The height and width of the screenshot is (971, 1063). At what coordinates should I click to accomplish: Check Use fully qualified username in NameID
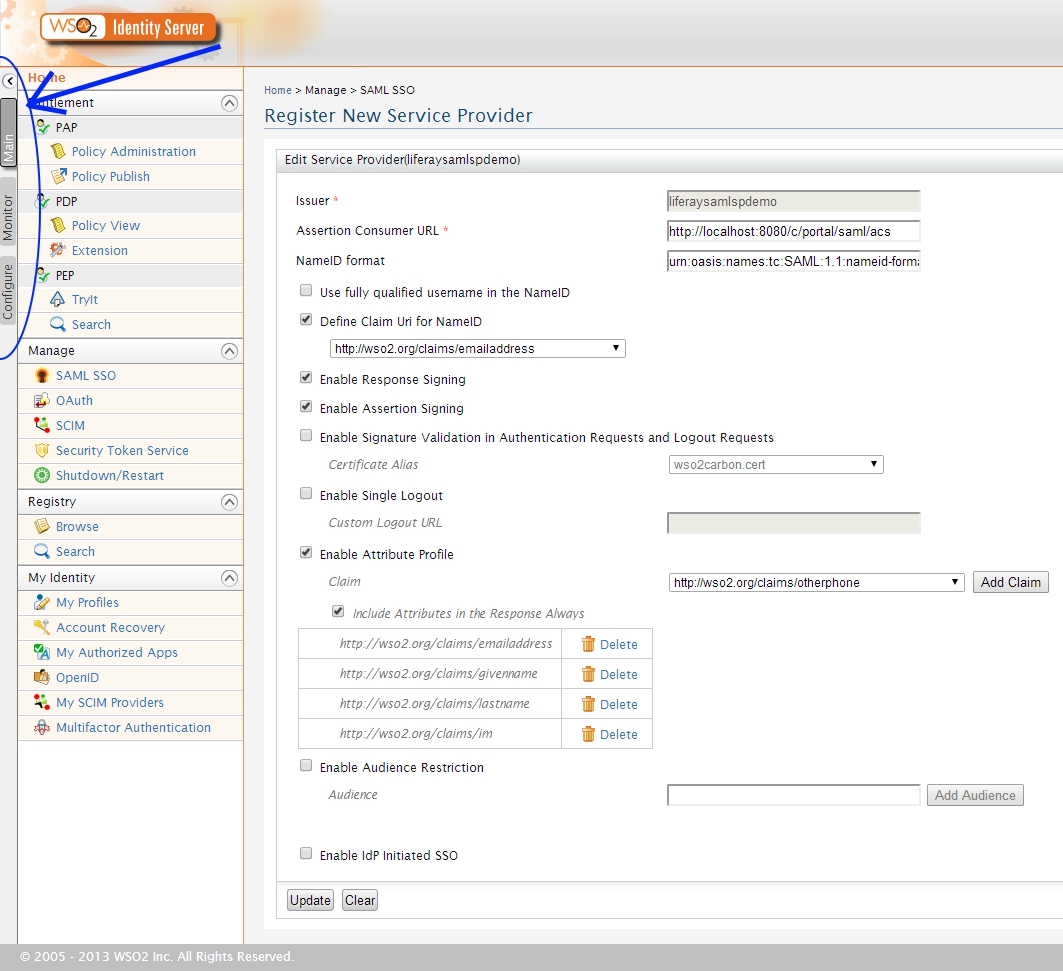[x=306, y=291]
